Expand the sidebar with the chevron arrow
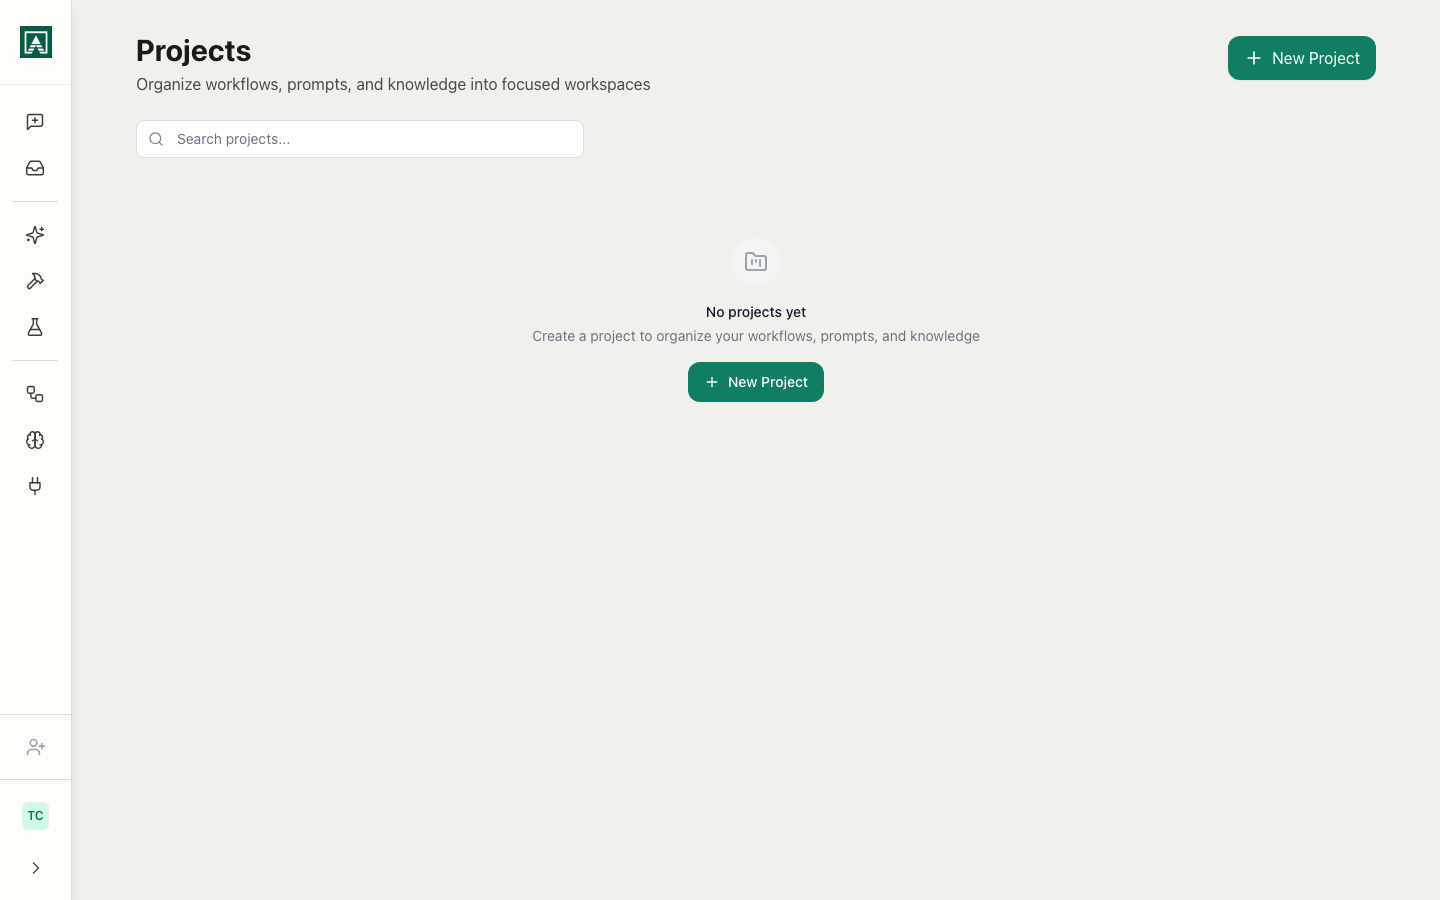This screenshot has width=1440, height=900. point(35,868)
